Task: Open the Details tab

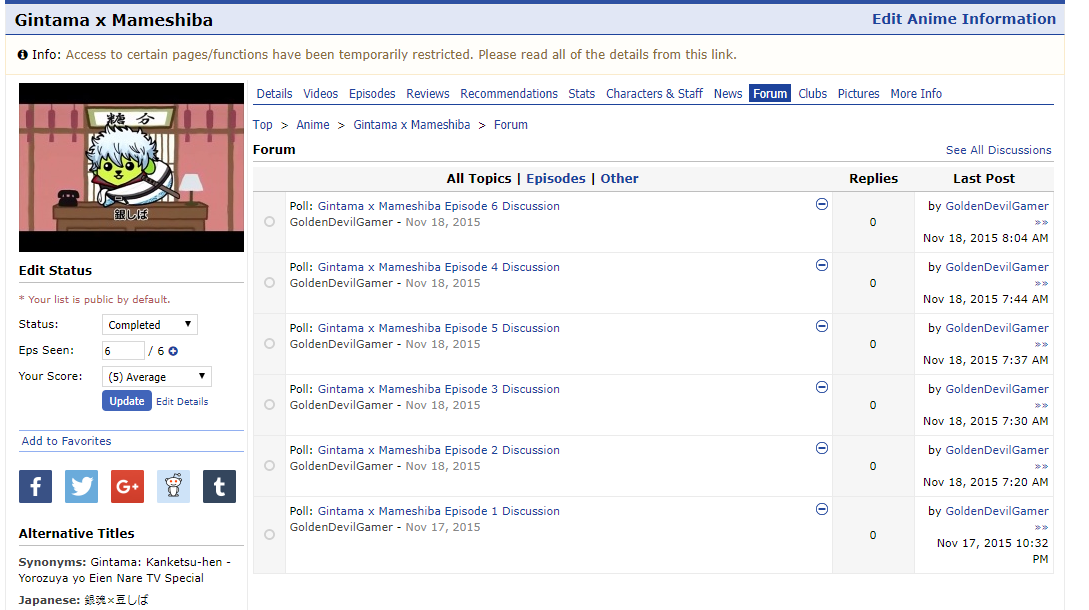Action: click(x=274, y=94)
